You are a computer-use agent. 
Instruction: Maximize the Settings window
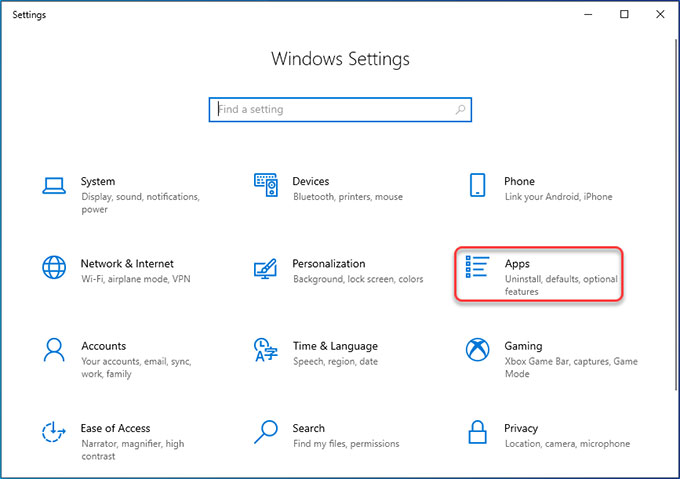pyautogui.click(x=624, y=14)
